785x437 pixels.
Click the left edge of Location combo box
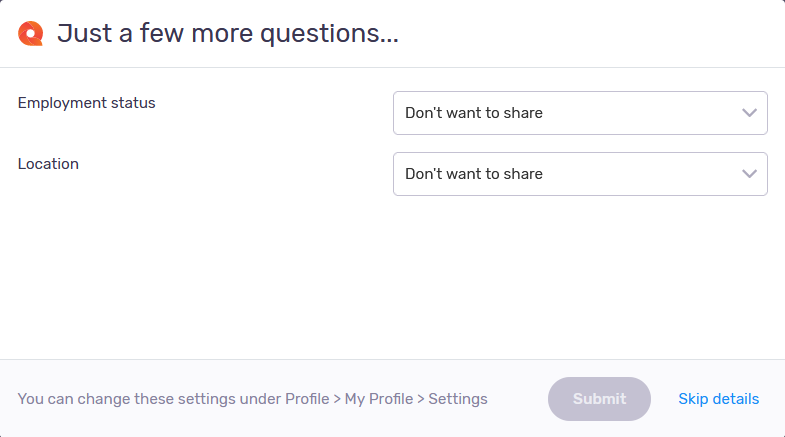398,174
